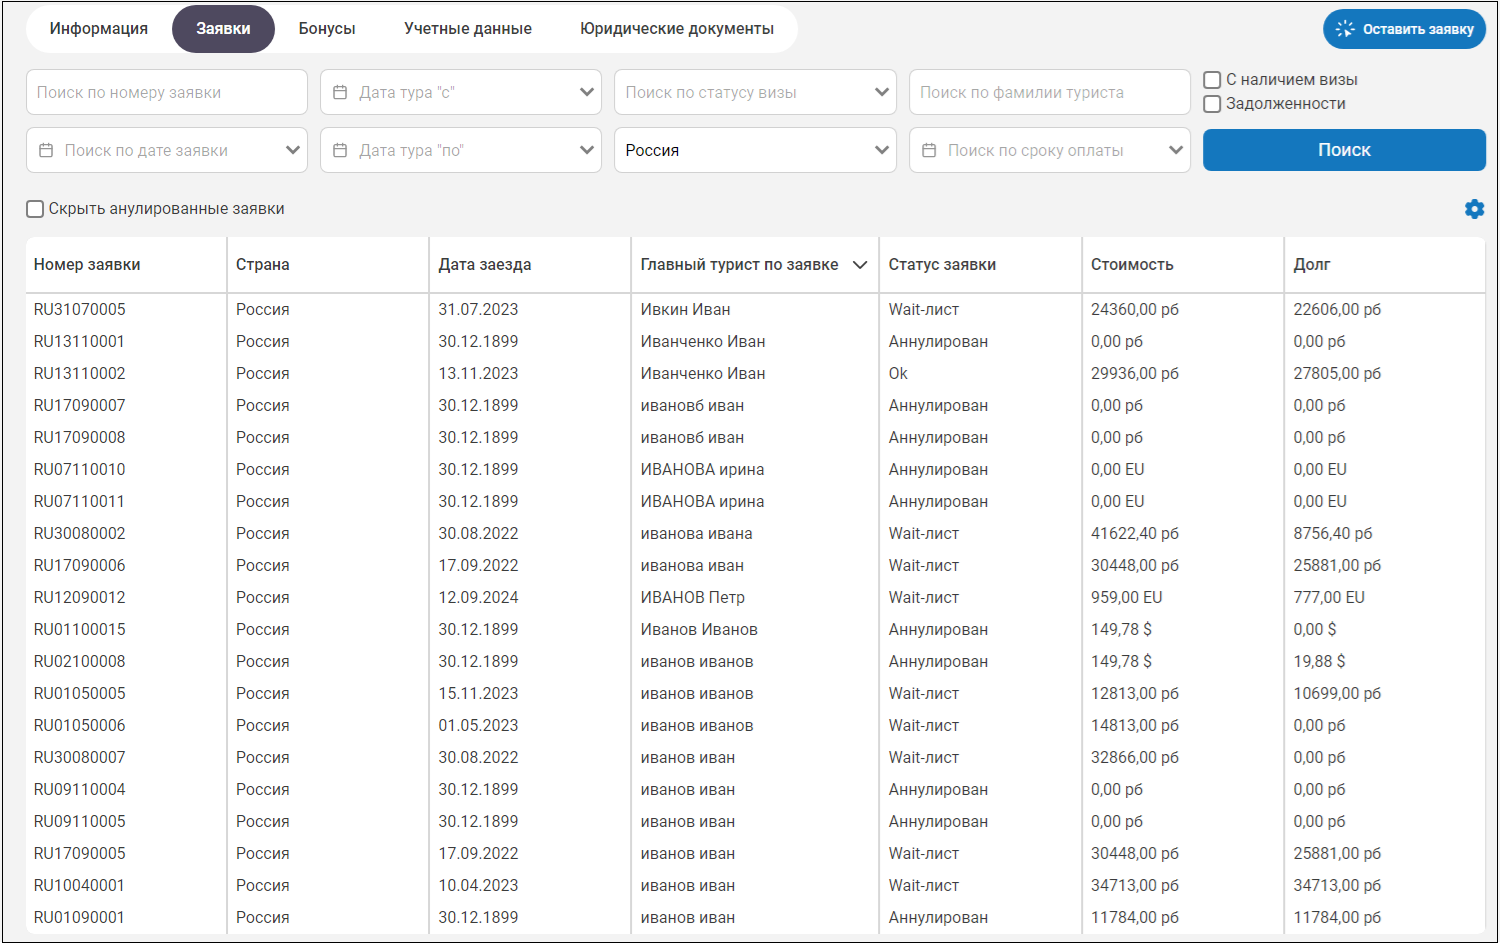This screenshot has height=948, width=1500.
Task: Toggle 'Скрыть анулированные заявки' checkbox
Action: pos(35,209)
